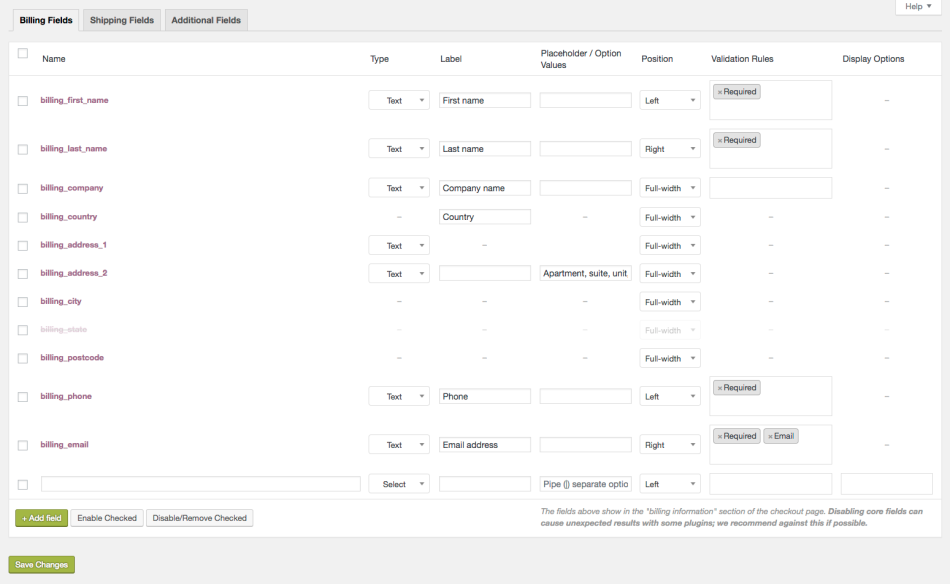
Task: Remove the Required rule from billing_phone
Action: click(720, 387)
